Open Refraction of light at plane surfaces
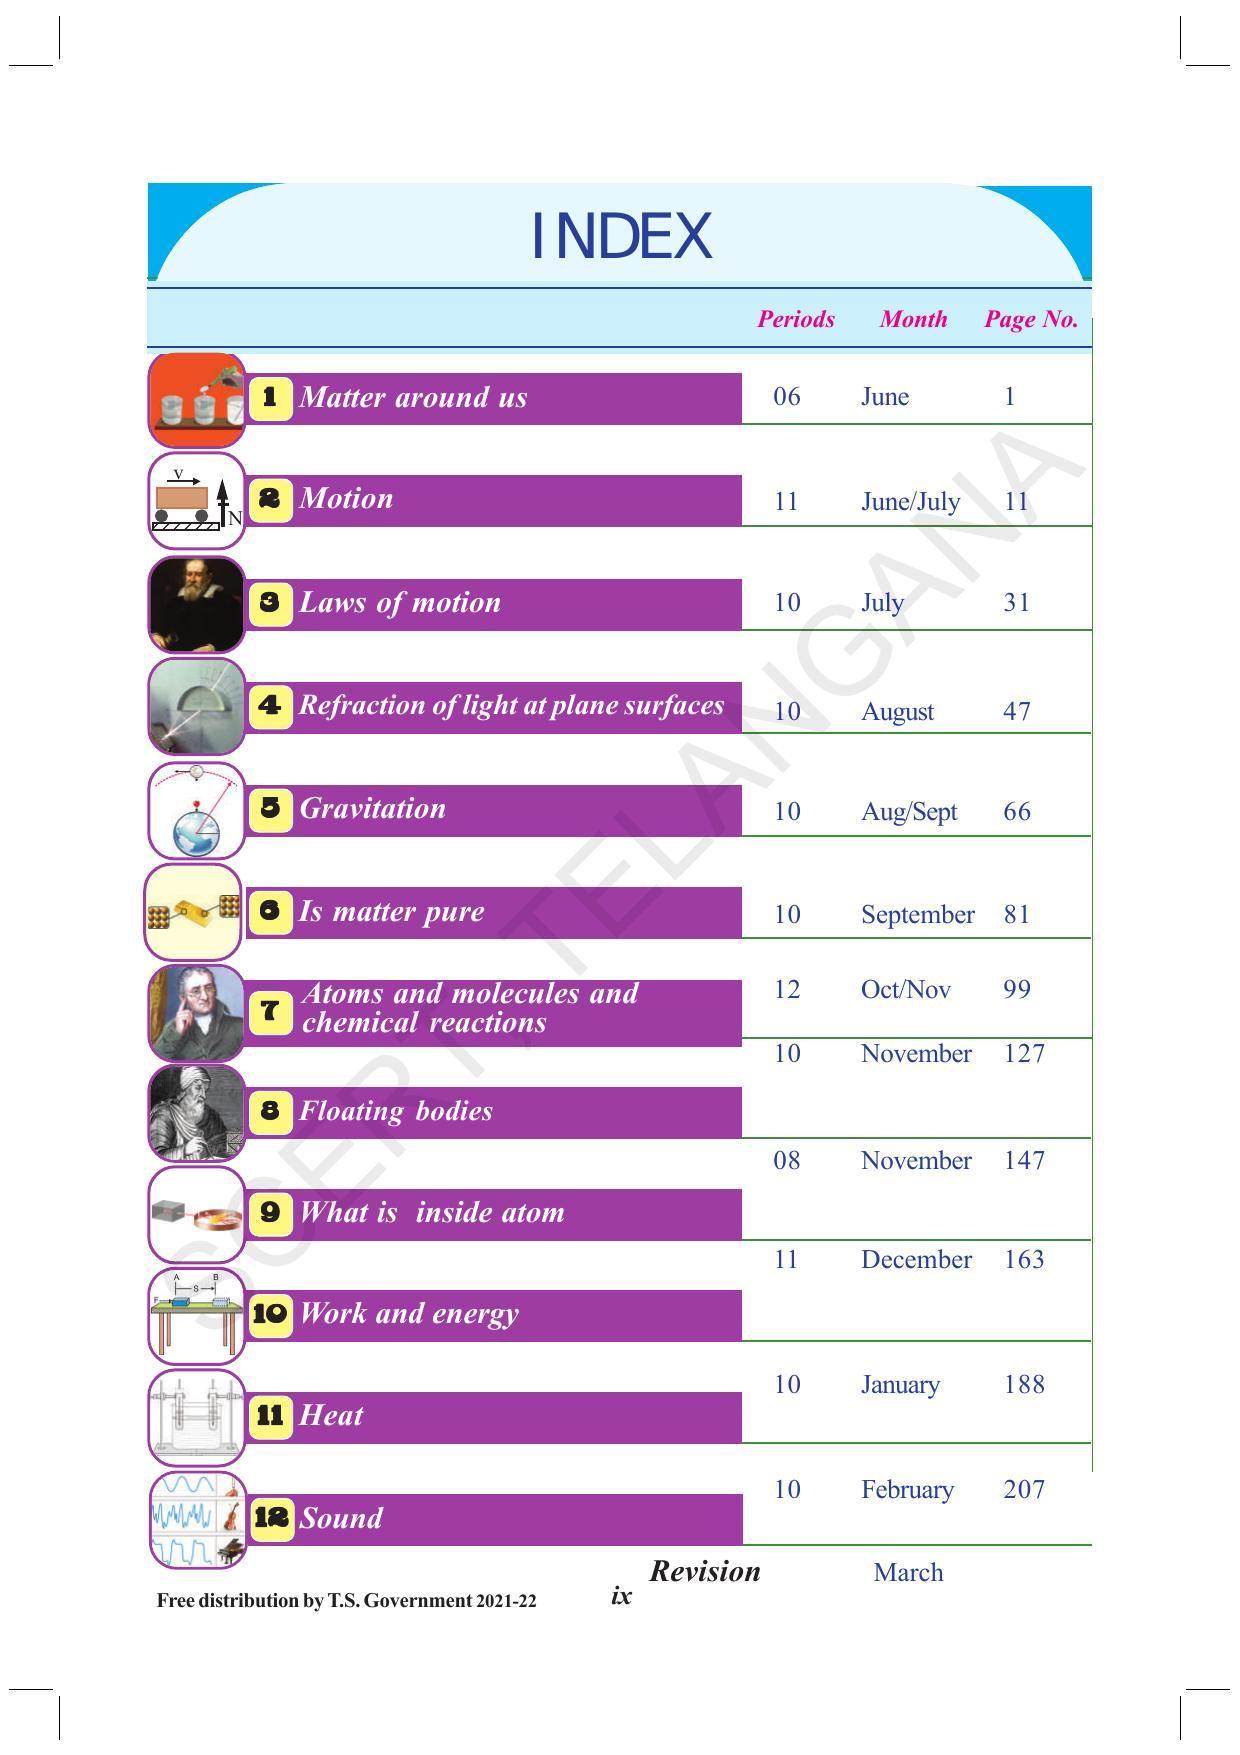The width and height of the screenshot is (1240, 1755). coord(511,706)
